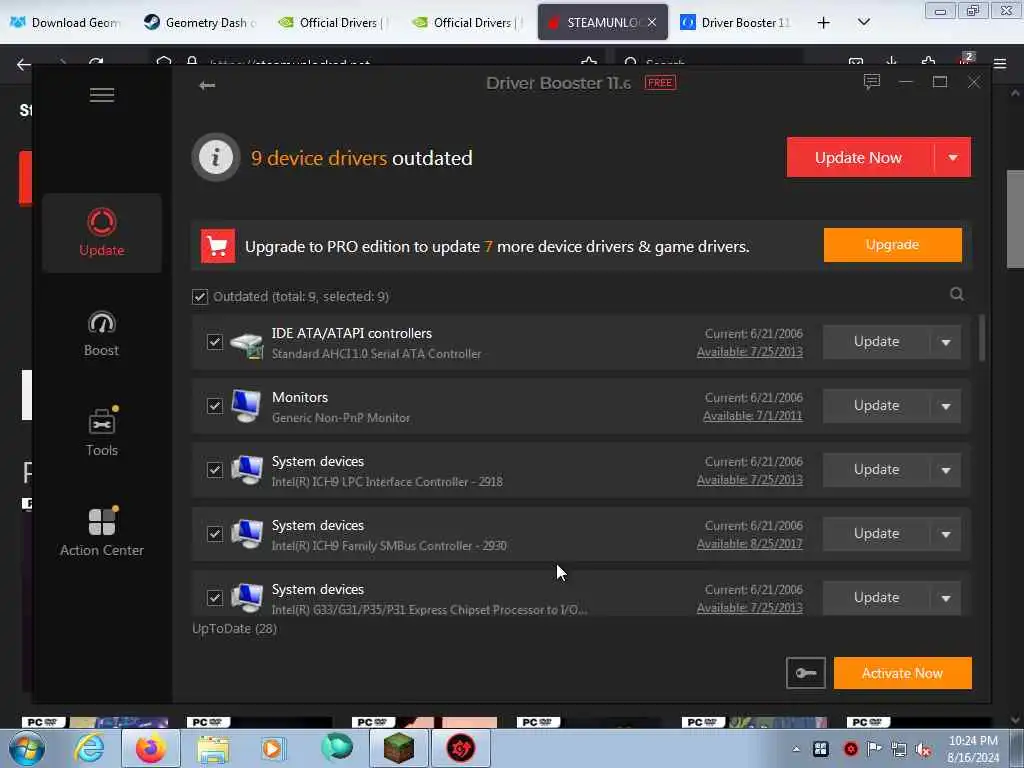Click the IDE ATA/ATAPI controllers device icon

tap(247, 344)
